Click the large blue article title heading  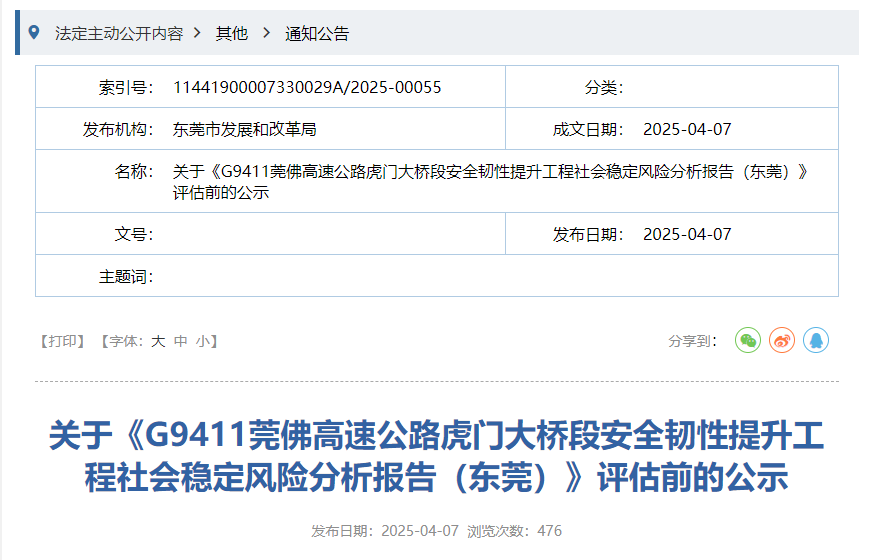436,456
